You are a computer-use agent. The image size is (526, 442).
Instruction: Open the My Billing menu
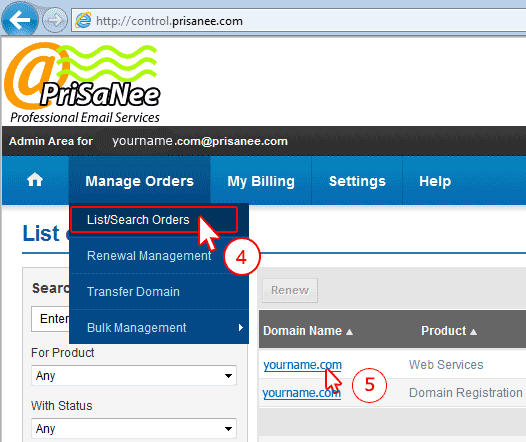click(261, 181)
